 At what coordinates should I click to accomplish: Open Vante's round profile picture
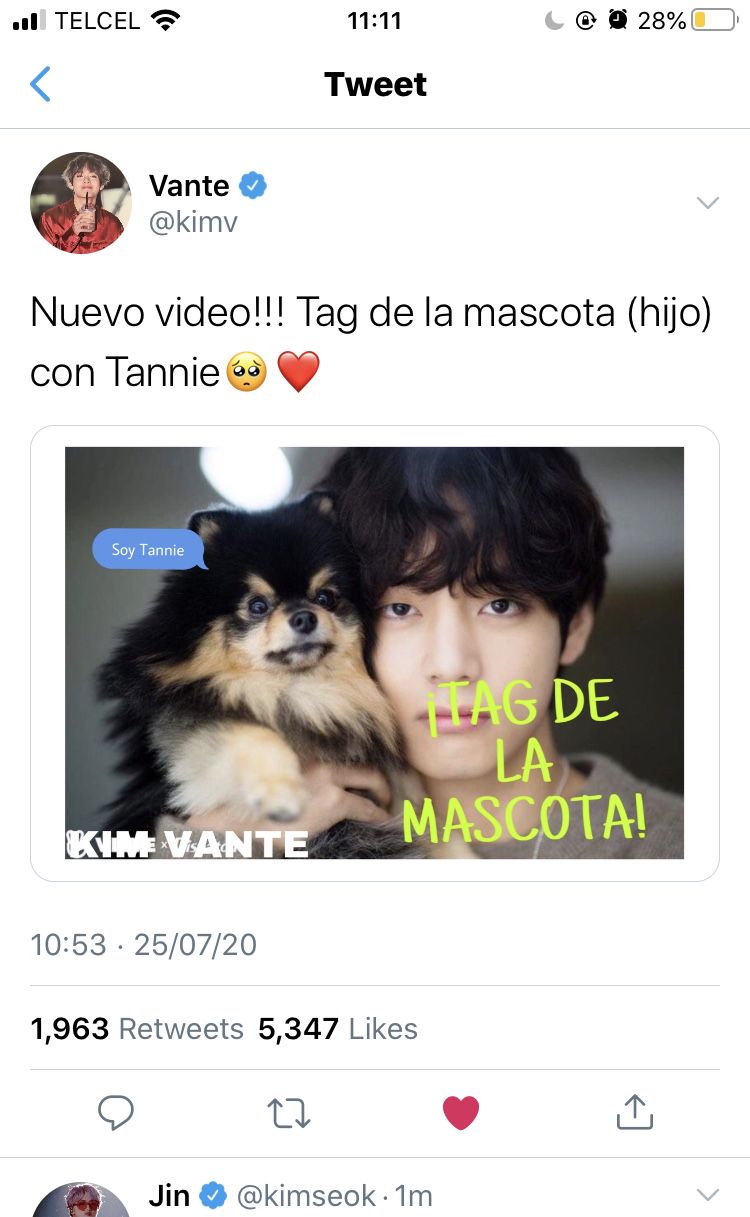81,203
